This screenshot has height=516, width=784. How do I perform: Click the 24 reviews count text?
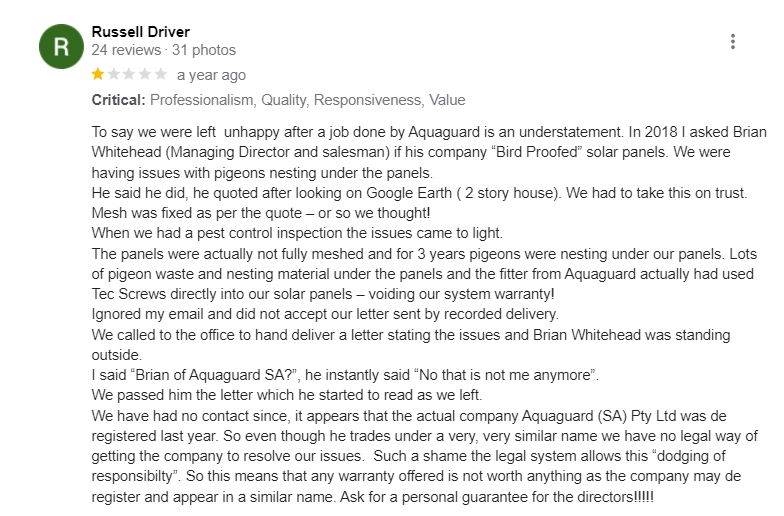pyautogui.click(x=126, y=50)
